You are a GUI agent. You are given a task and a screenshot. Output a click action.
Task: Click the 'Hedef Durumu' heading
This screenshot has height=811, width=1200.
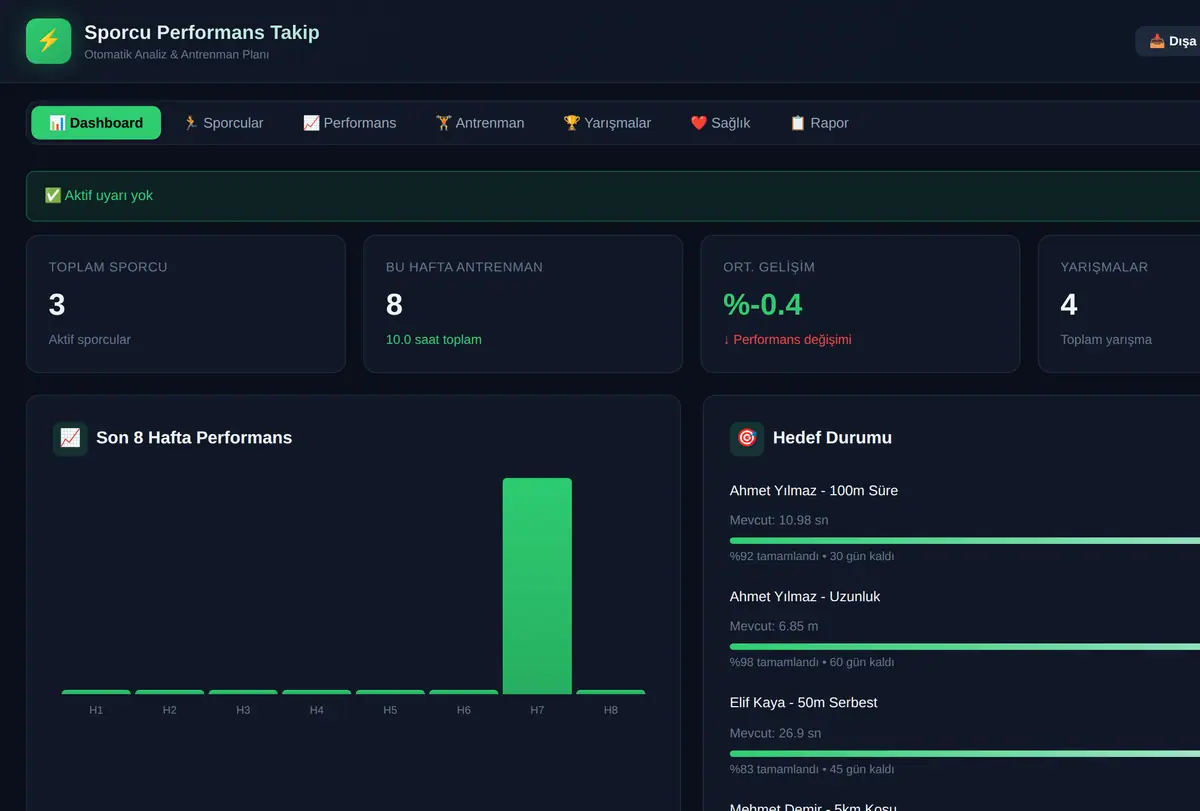(x=832, y=438)
